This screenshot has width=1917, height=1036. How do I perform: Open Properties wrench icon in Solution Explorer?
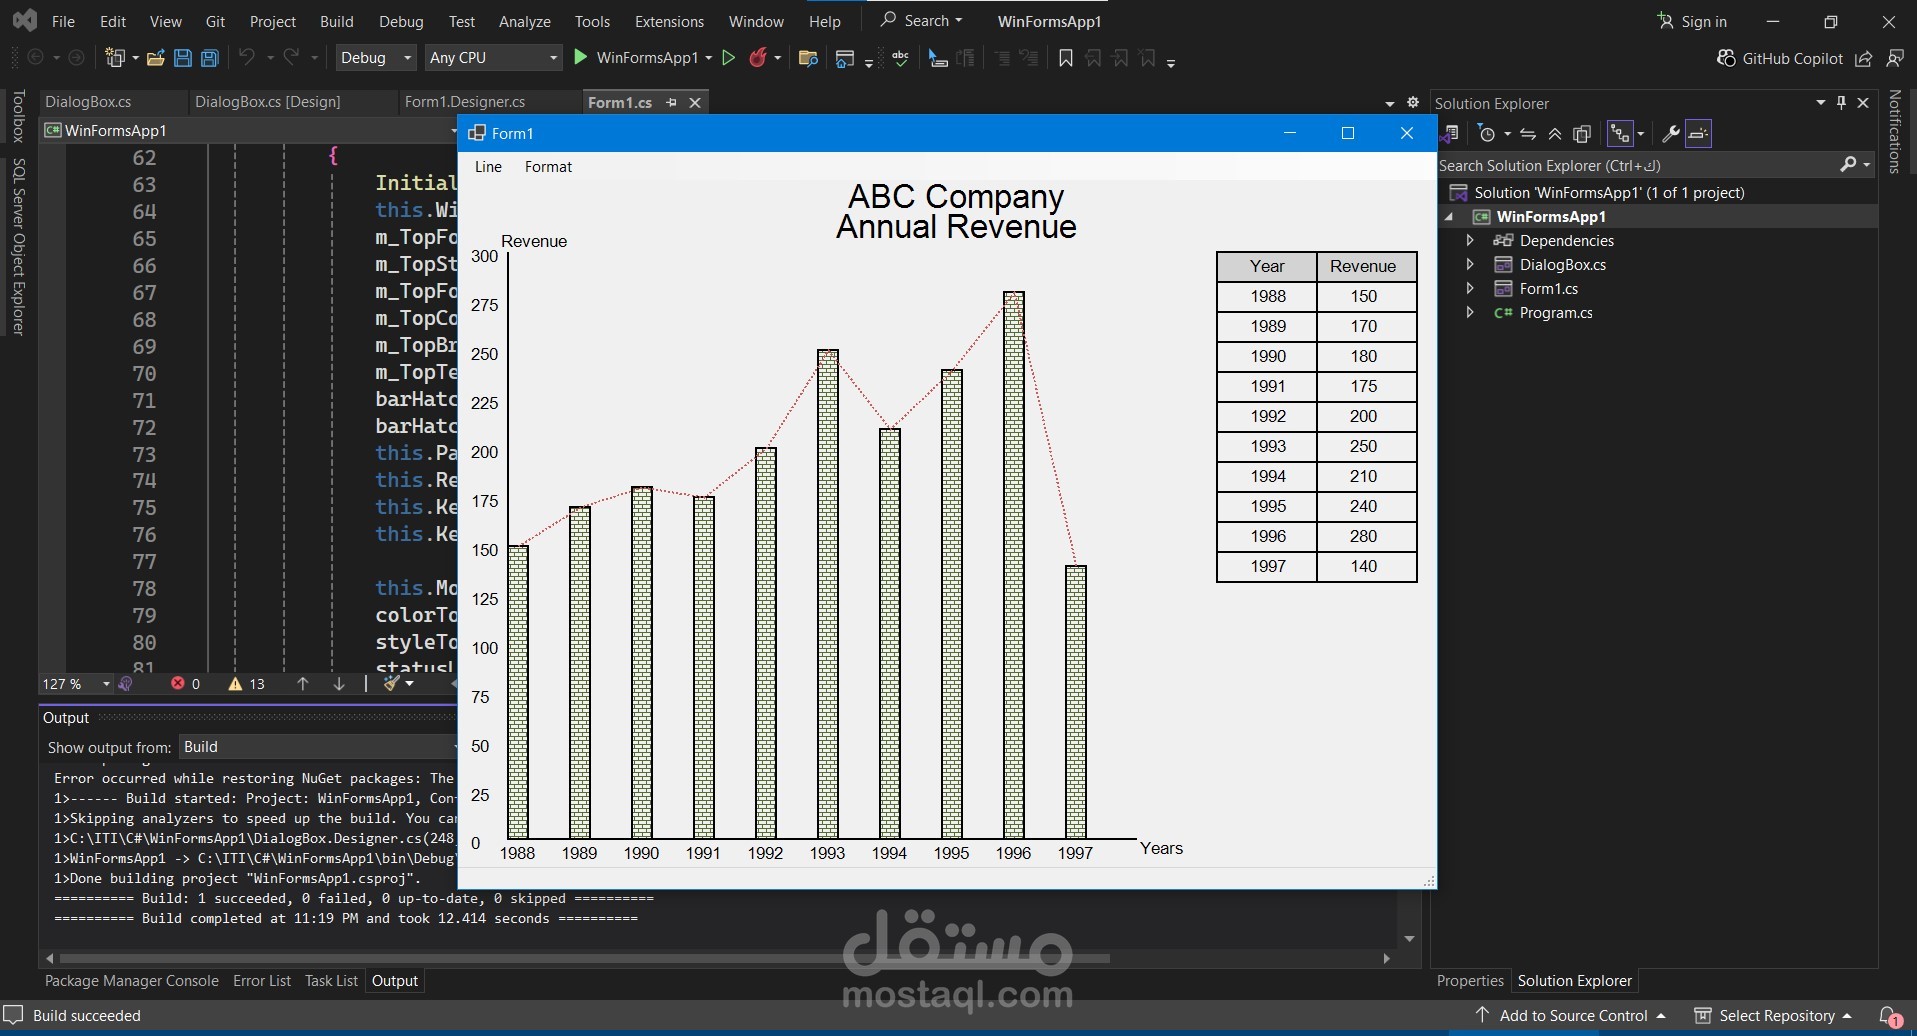pos(1670,134)
